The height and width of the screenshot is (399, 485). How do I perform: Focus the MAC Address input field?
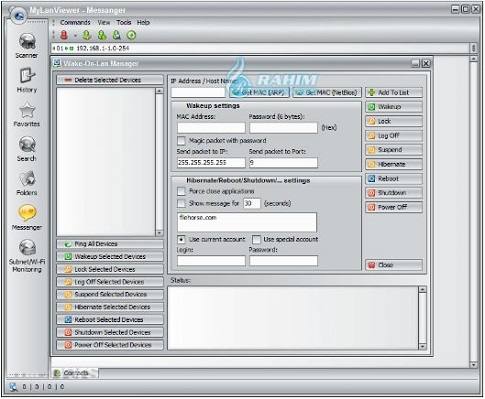click(211, 128)
